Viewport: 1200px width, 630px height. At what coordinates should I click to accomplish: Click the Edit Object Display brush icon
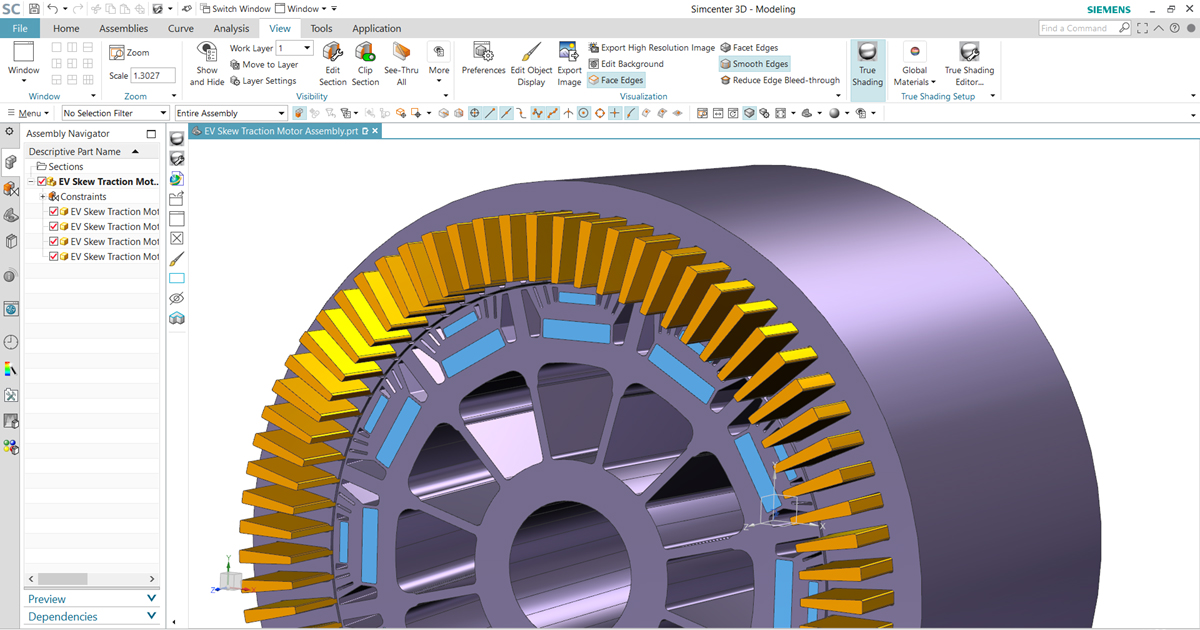coord(531,53)
